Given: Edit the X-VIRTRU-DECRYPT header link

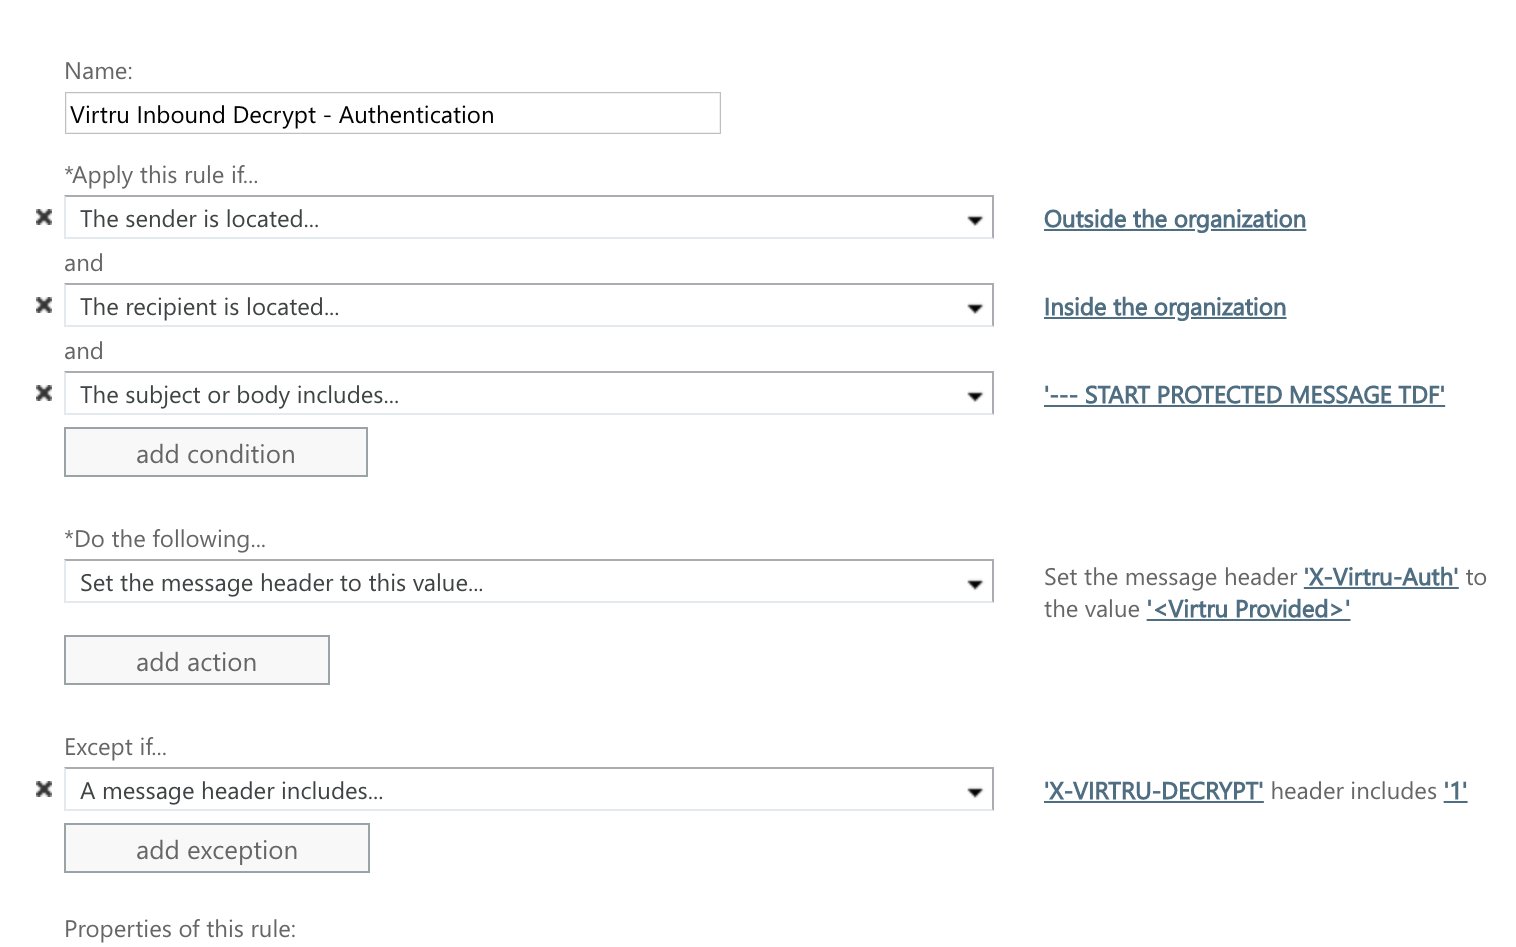Looking at the screenshot, I should pos(1154,791).
